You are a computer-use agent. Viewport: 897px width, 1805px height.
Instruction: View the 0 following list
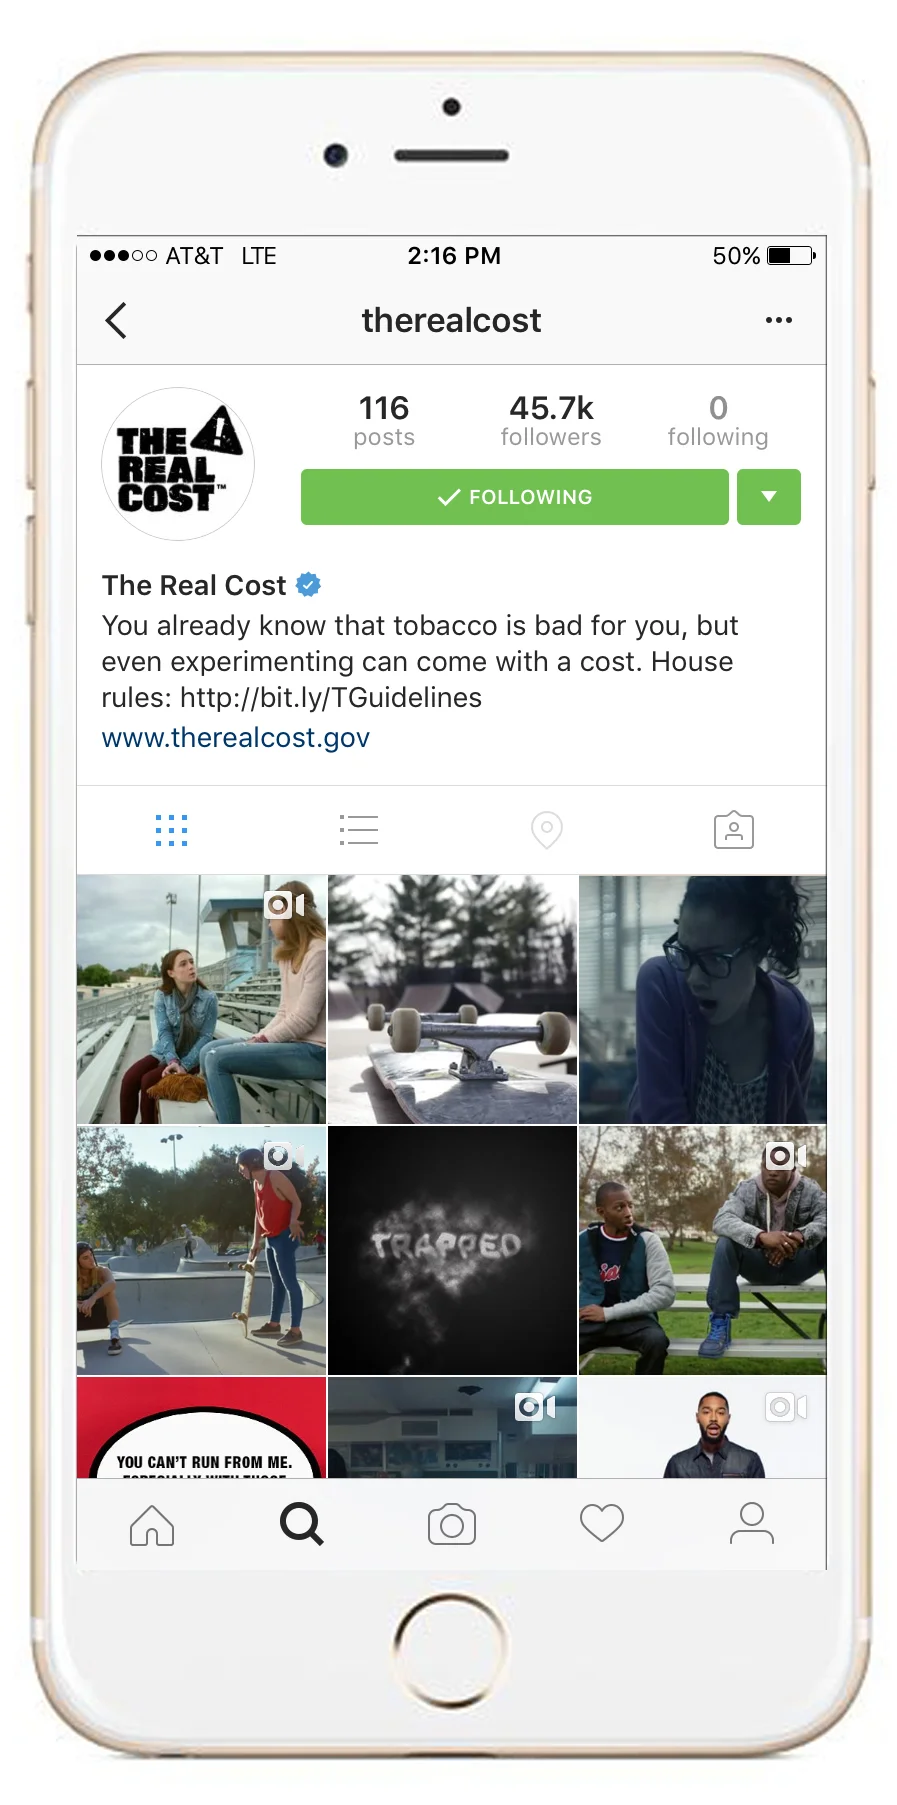pos(718,421)
